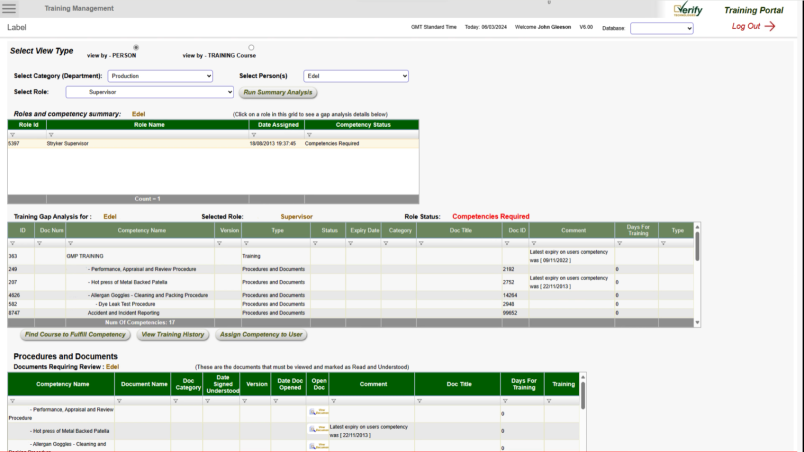This screenshot has height=452, width=804.
Task: Click filter icon under Date Assigned column
Action: pos(251,134)
